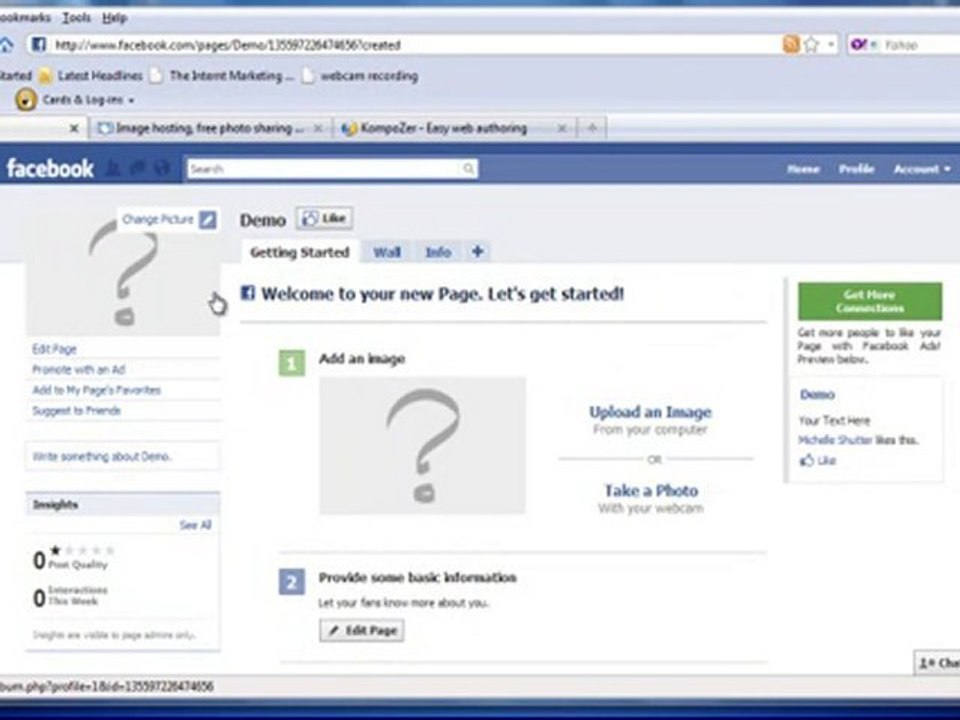Screen dimensions: 960x720
Task: Click the search magnifier icon
Action: tap(468, 168)
